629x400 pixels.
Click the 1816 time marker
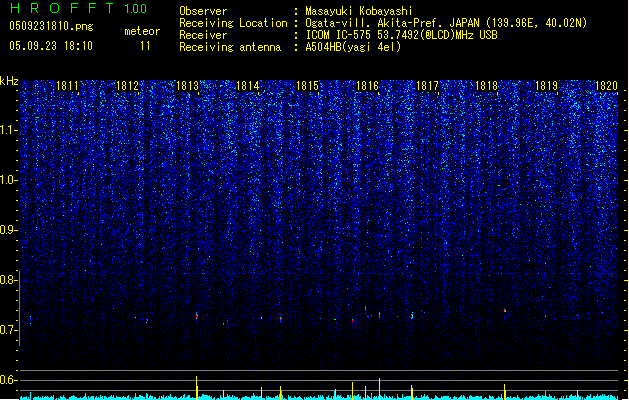pos(367,86)
